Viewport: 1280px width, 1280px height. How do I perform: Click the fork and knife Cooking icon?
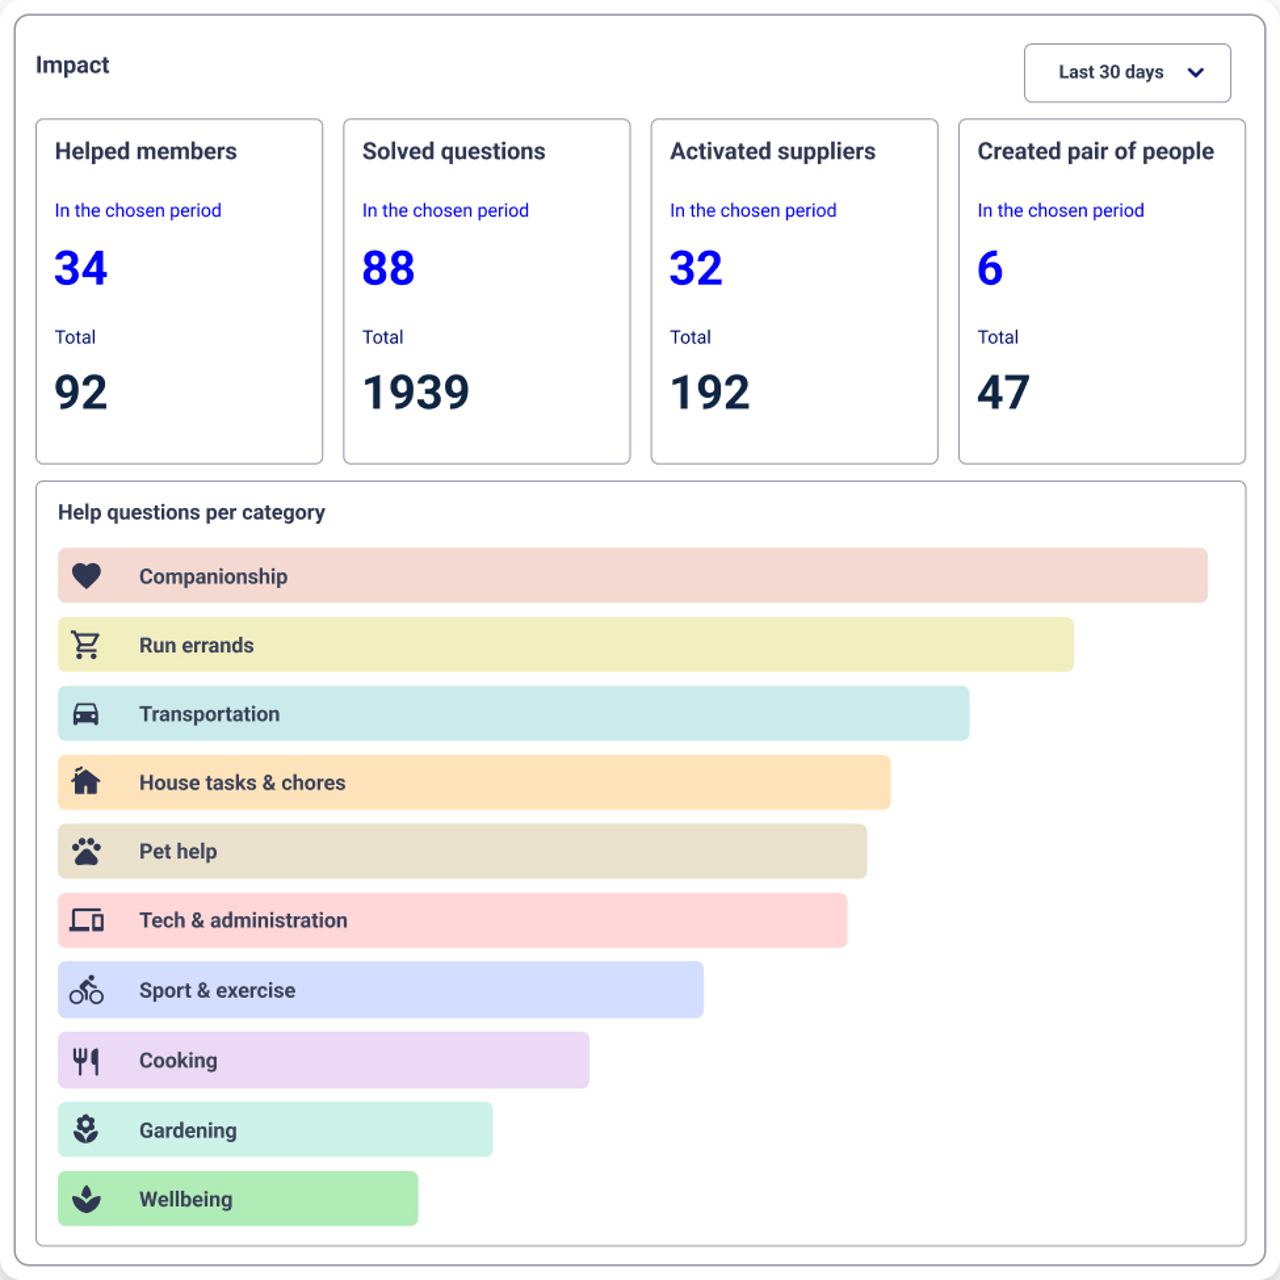click(86, 1060)
